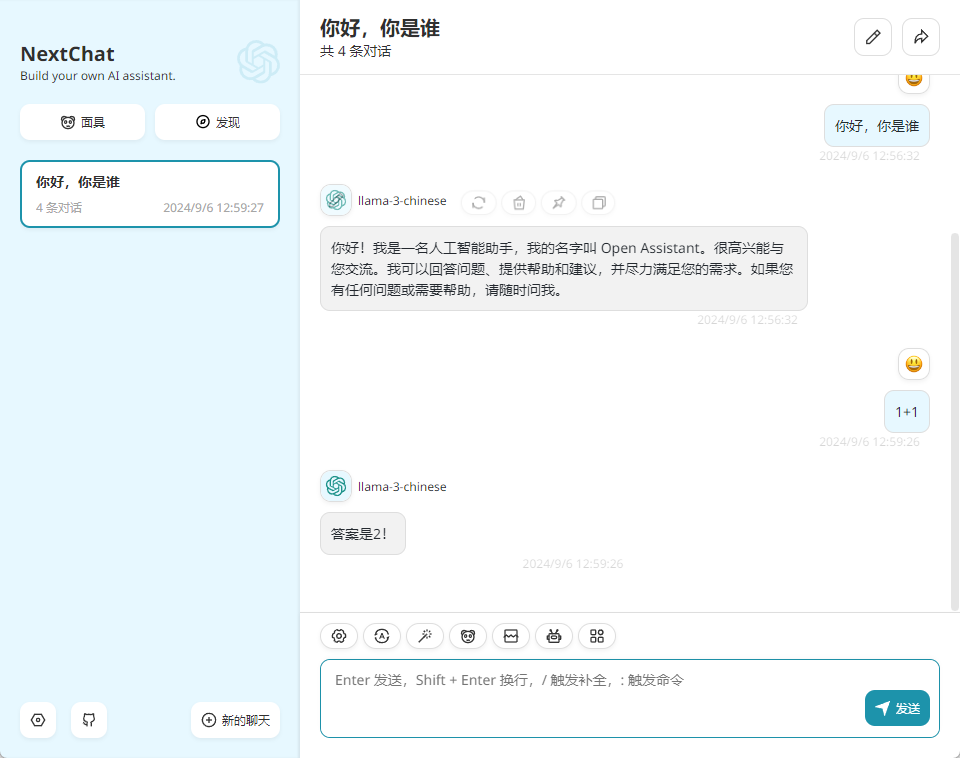Open sidebar settings with the hexagon icon
The width and height of the screenshot is (960, 758).
click(x=38, y=720)
